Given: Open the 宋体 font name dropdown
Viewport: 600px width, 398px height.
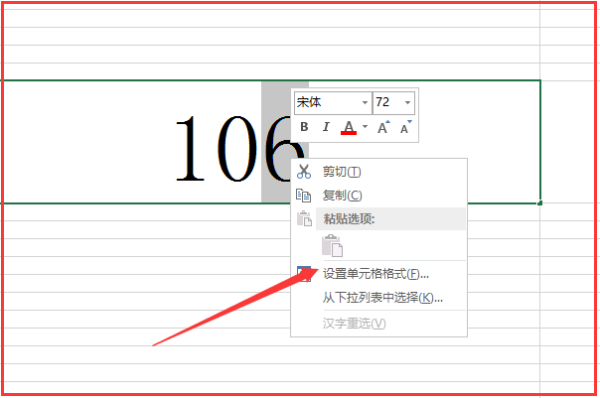Looking at the screenshot, I should [365, 103].
